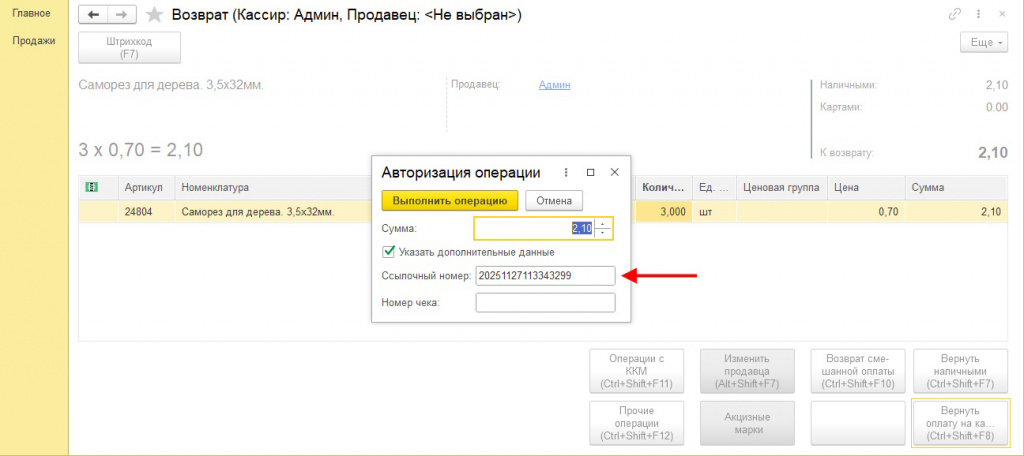Select quantity cell 3,000
1024x456 pixels.
(x=664, y=212)
